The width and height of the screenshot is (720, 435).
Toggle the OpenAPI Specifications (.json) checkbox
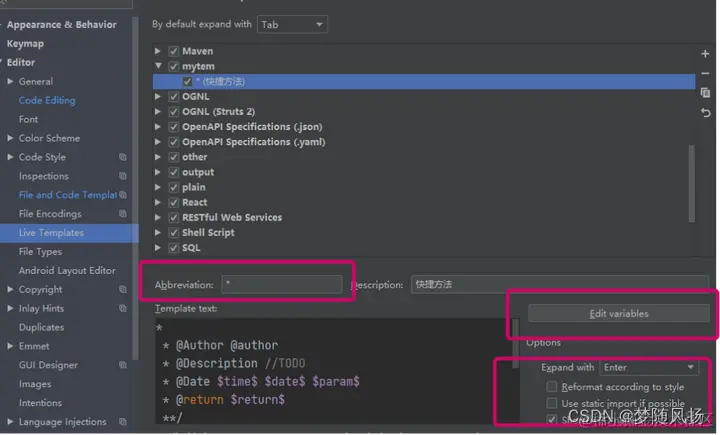[174, 127]
